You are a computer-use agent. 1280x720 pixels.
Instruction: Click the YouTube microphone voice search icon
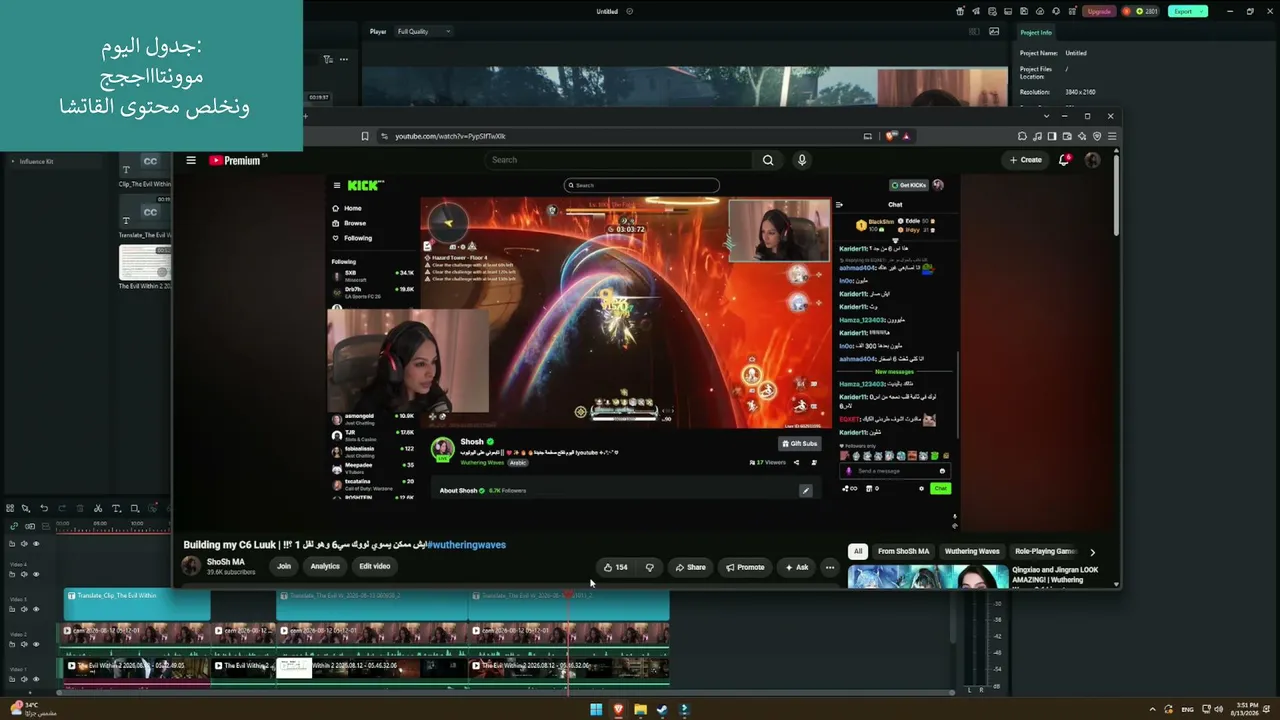801,160
